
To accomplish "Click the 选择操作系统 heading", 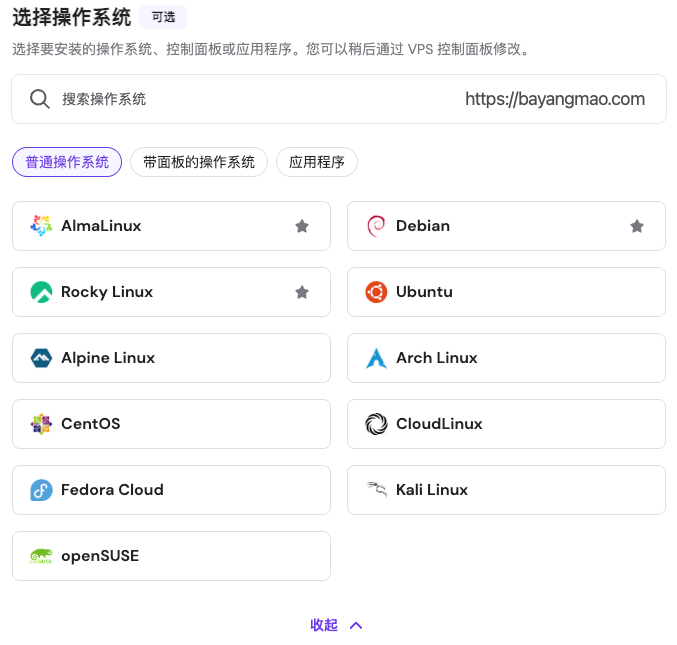I will pos(72,17).
